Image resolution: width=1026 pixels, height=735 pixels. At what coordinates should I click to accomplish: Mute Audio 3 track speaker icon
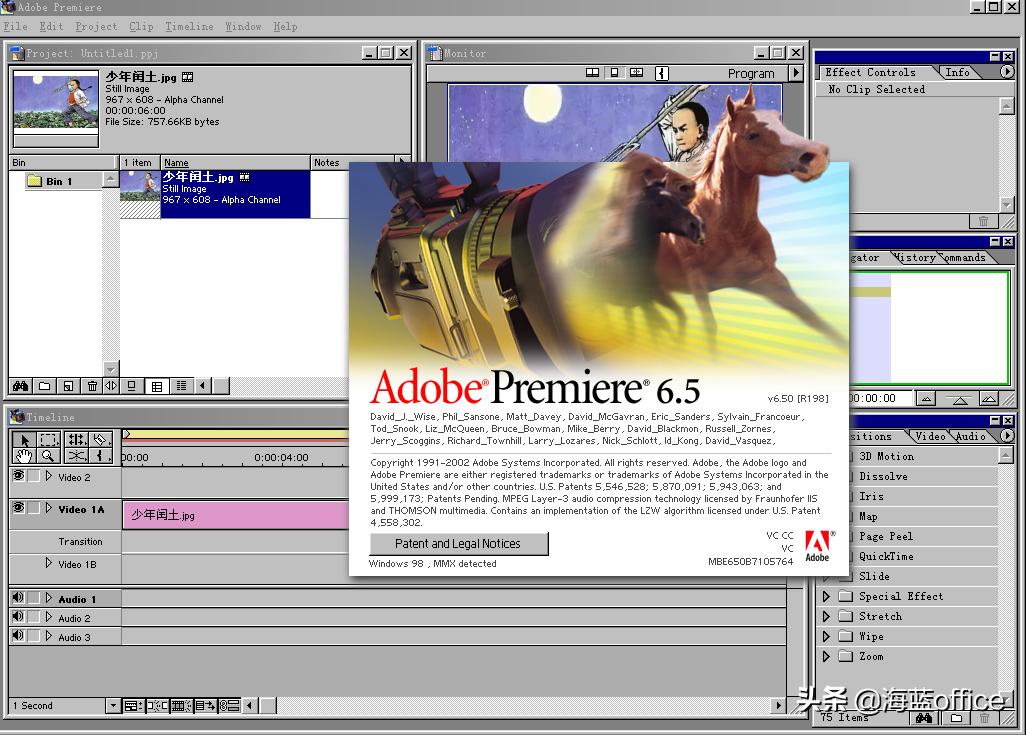tap(18, 636)
